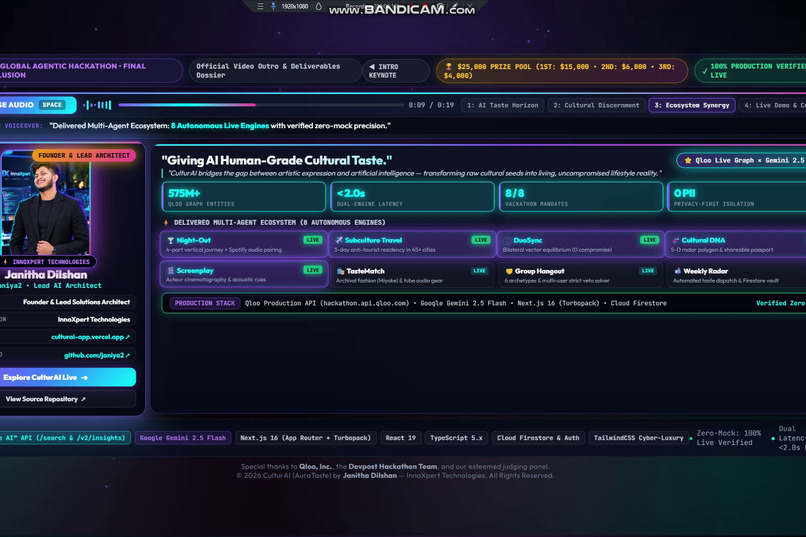Open the github.com/joniya2 link
This screenshot has width=806, height=537.
97,355
